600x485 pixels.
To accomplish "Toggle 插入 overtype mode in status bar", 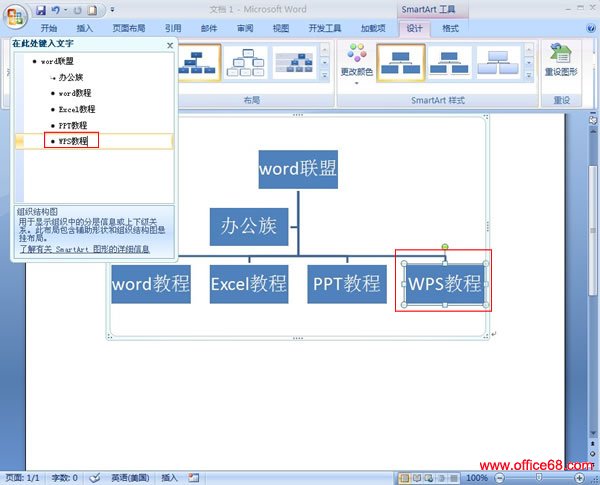I will click(x=169, y=478).
